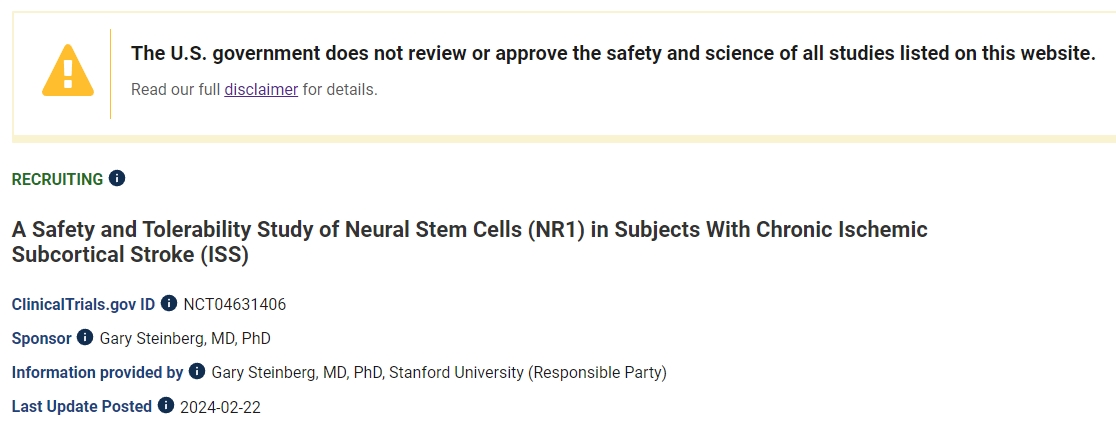Open info icon beside Information provided by

point(197,371)
